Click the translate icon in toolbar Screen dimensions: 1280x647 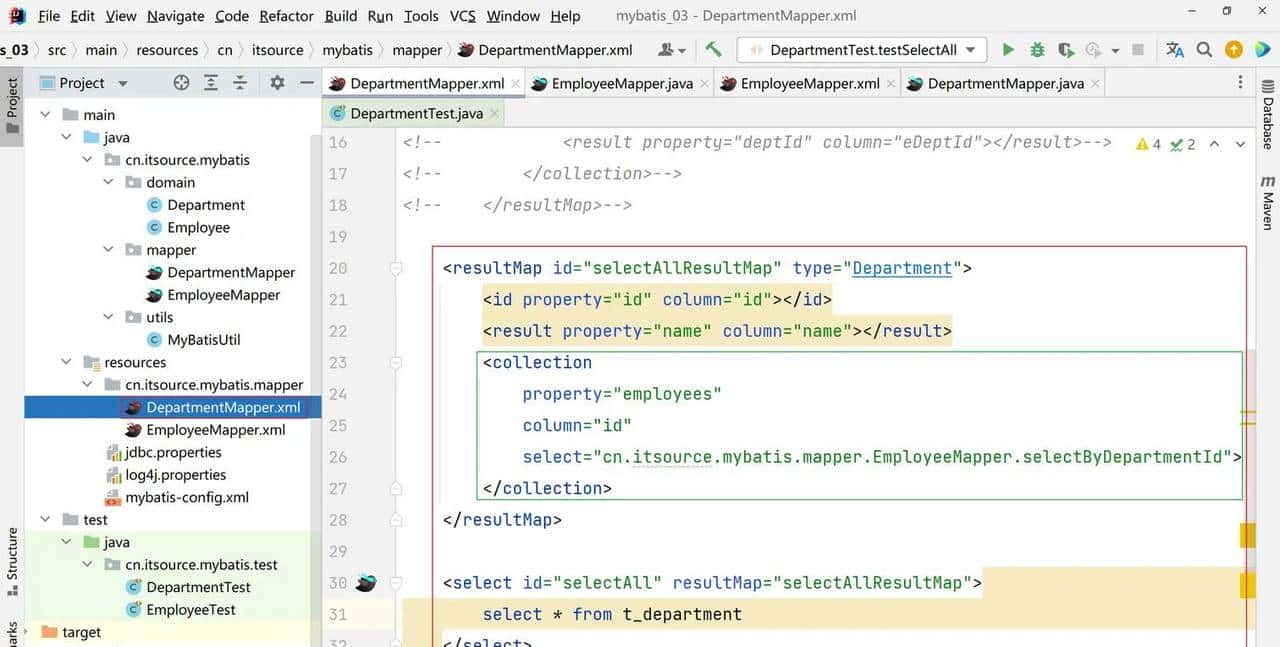point(1175,50)
